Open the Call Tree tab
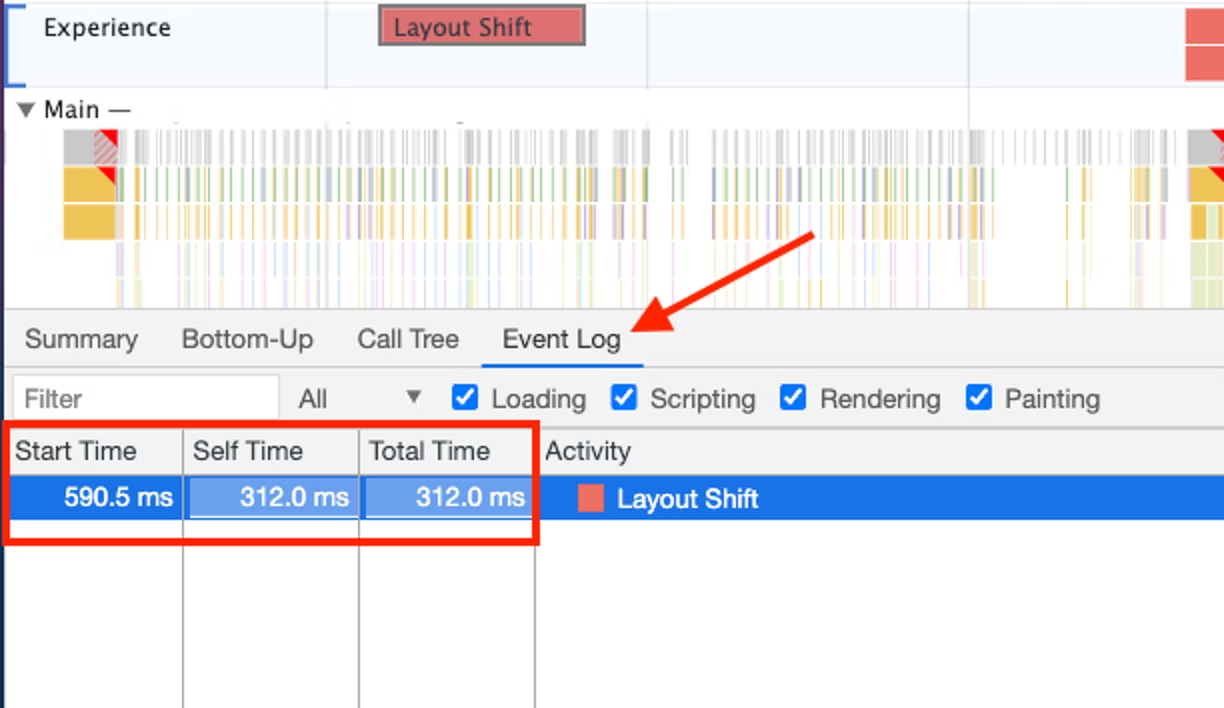The width and height of the screenshot is (1224, 708). tap(408, 339)
